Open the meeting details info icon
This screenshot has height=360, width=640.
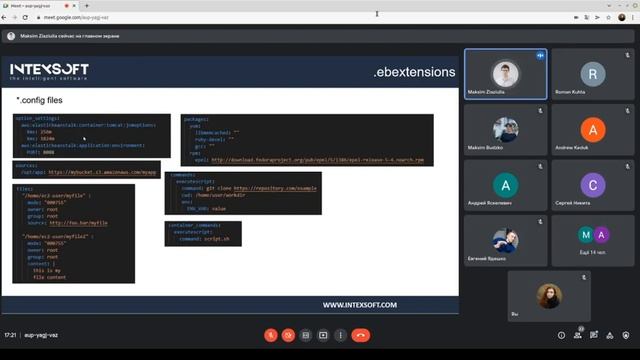pos(562,336)
